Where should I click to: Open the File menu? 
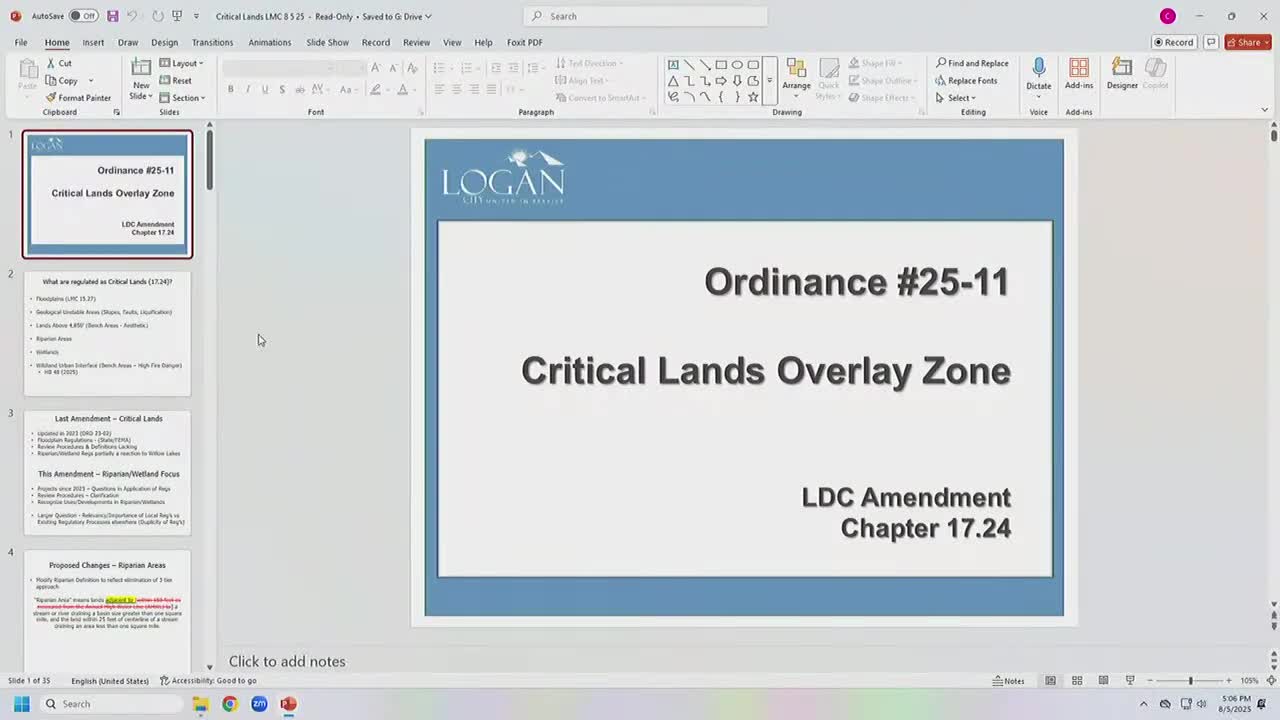click(21, 42)
